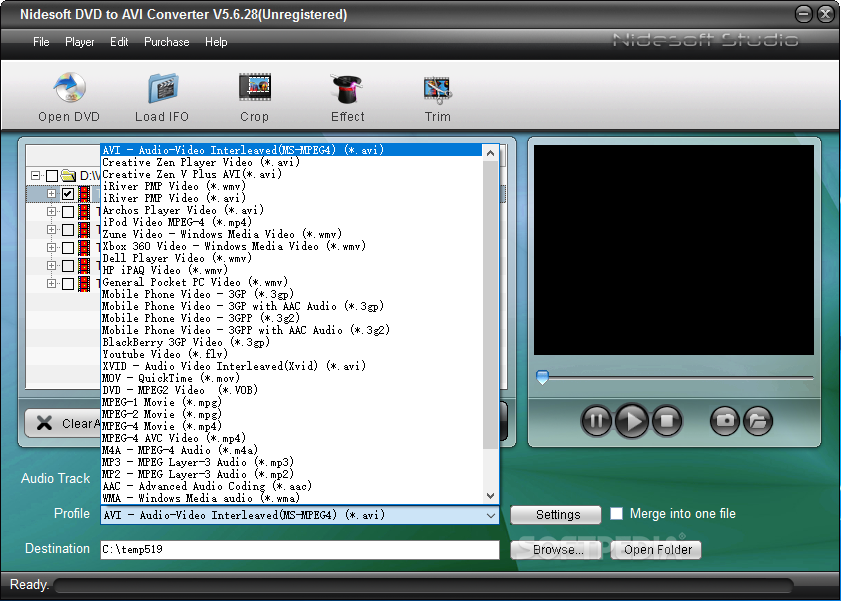Select BlackBerry 3GP Video profile
841x601 pixels.
(x=292, y=342)
